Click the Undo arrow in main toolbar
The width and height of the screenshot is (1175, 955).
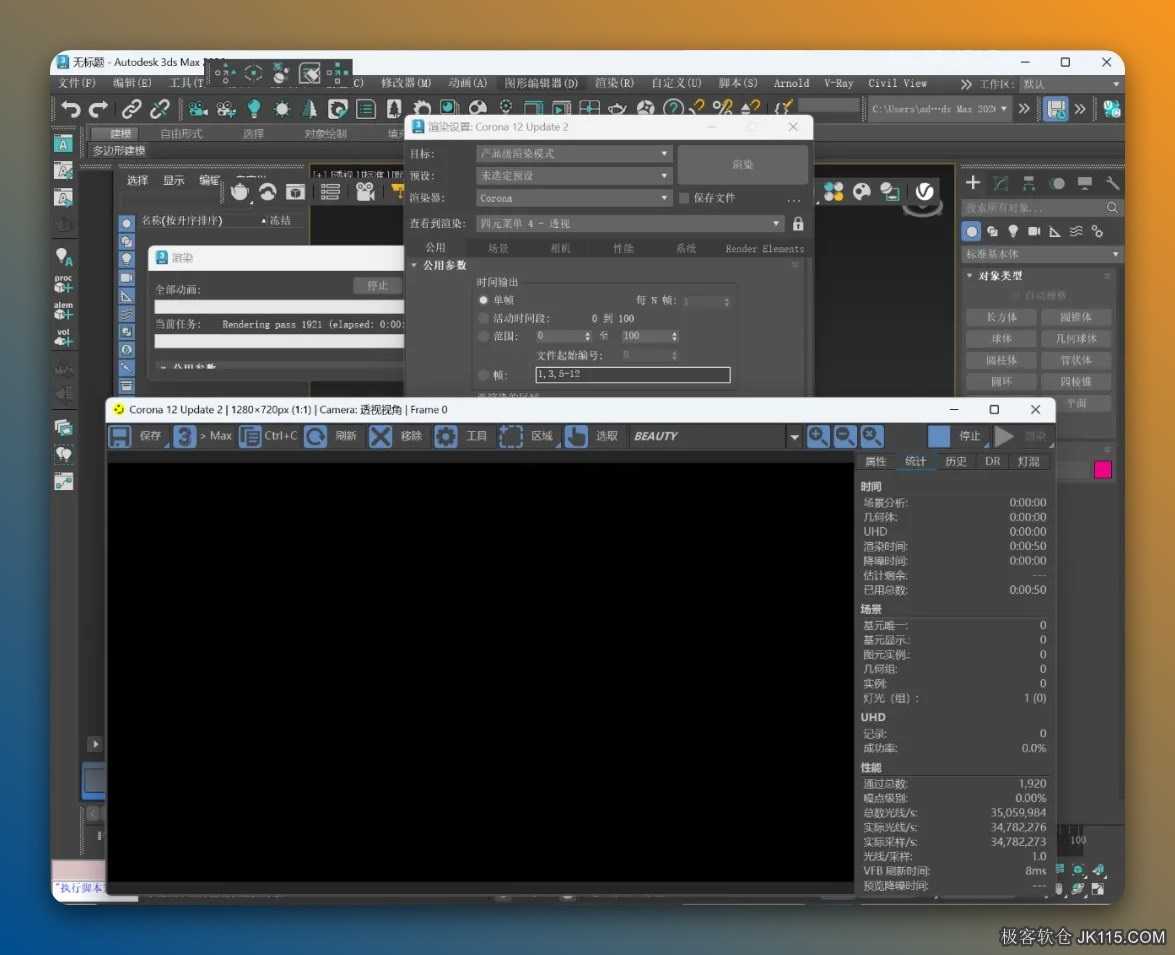(x=70, y=109)
